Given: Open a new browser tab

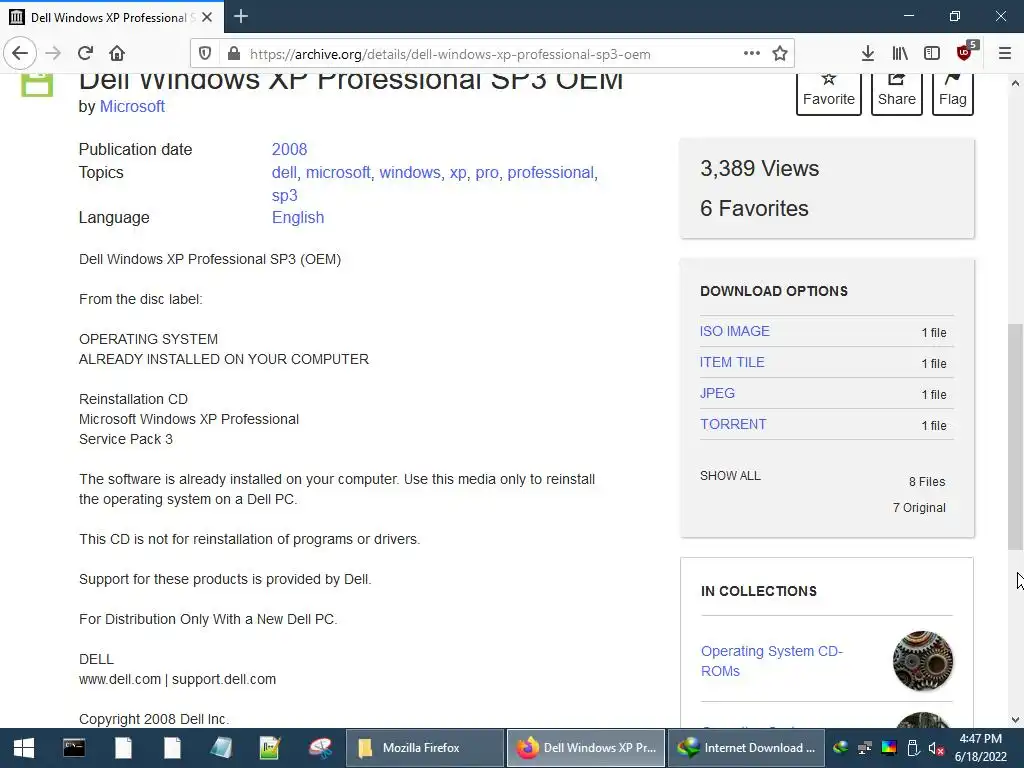Looking at the screenshot, I should [241, 16].
